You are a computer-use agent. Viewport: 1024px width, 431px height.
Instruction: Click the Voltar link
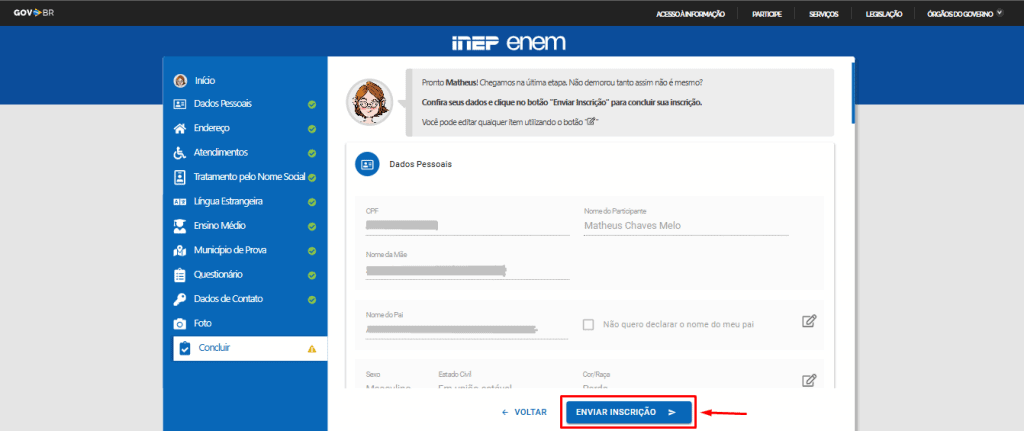click(524, 413)
